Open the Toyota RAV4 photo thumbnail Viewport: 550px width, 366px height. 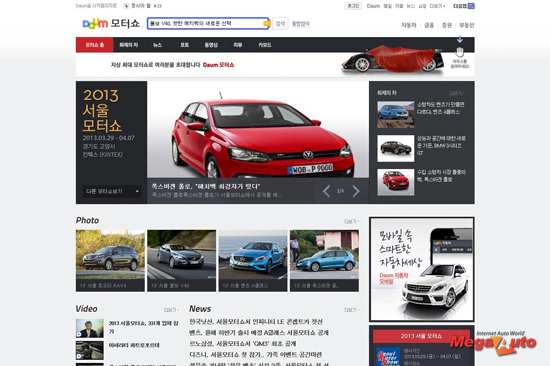[110, 261]
